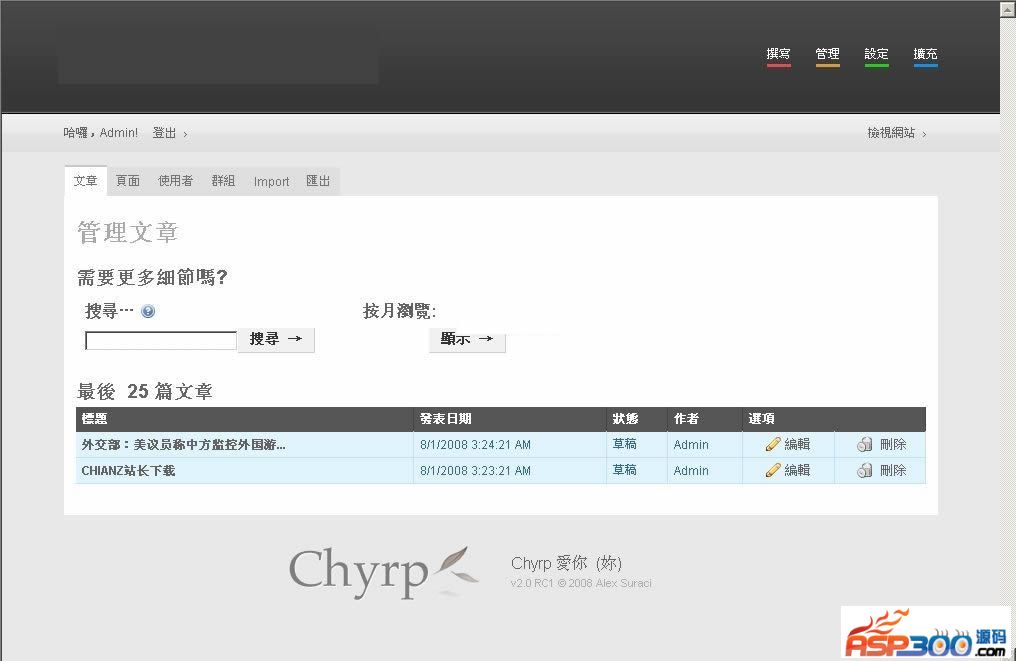Open the 設定 (Settings) navigation item
The image size is (1016, 661).
pyautogui.click(x=876, y=54)
